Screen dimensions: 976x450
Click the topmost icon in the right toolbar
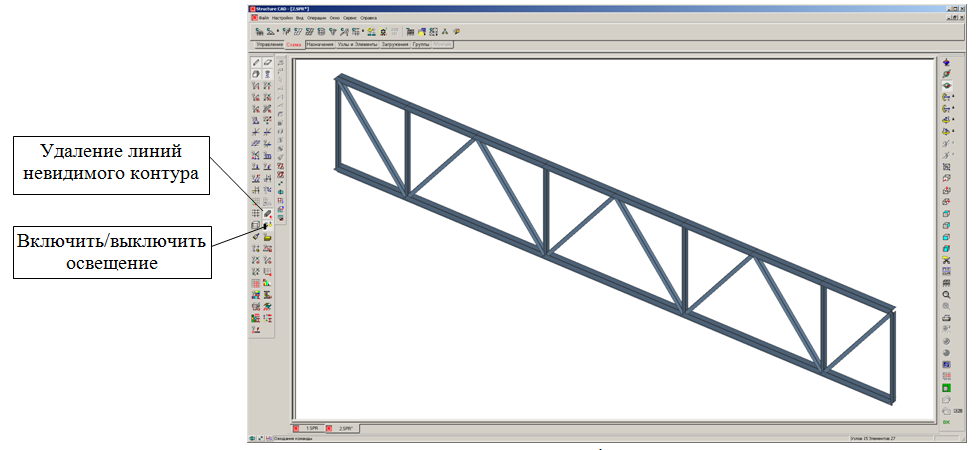point(946,62)
